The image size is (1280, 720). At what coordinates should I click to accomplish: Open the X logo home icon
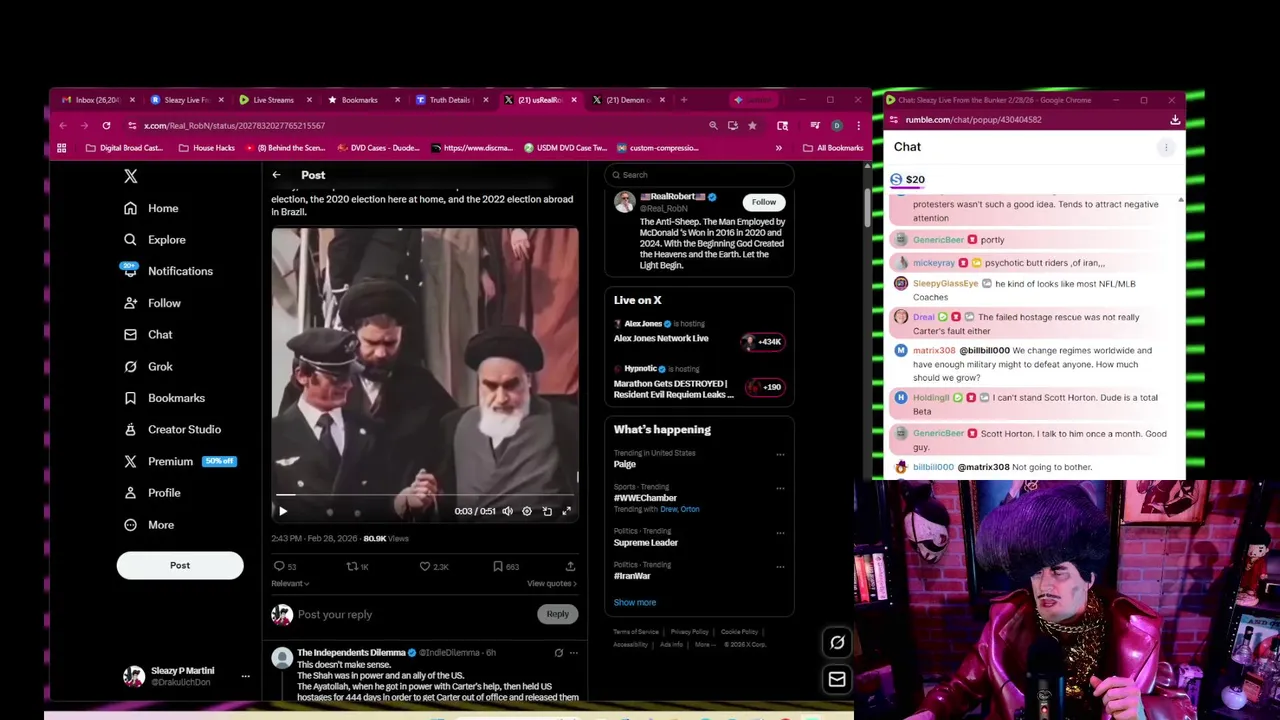pyautogui.click(x=130, y=176)
